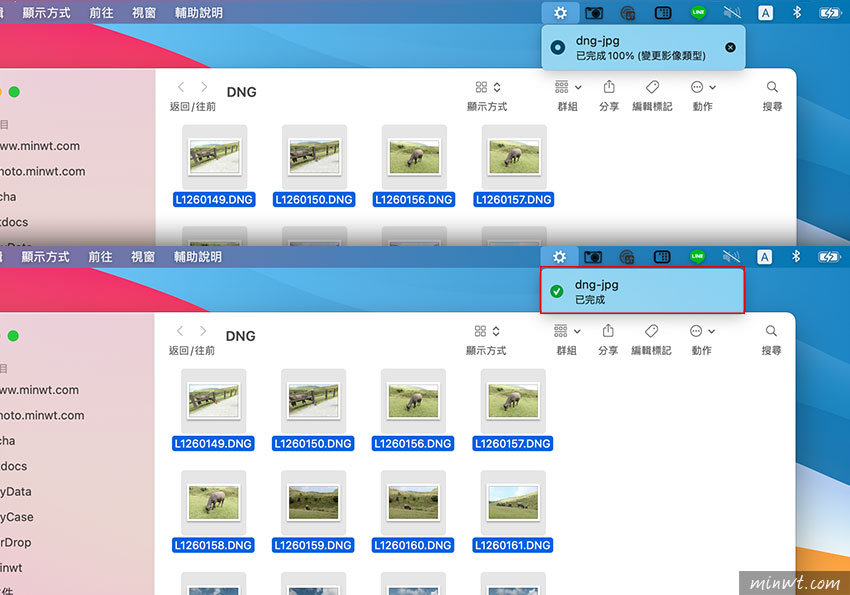Select the L1260159.DNG thumbnail
Viewport: 850px width, 595px height.
point(313,502)
